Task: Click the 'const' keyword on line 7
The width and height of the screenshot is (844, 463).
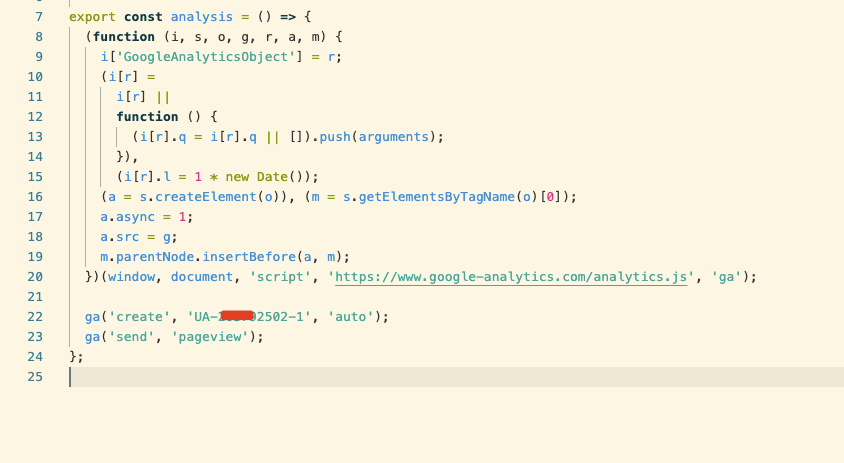Action: click(x=143, y=17)
